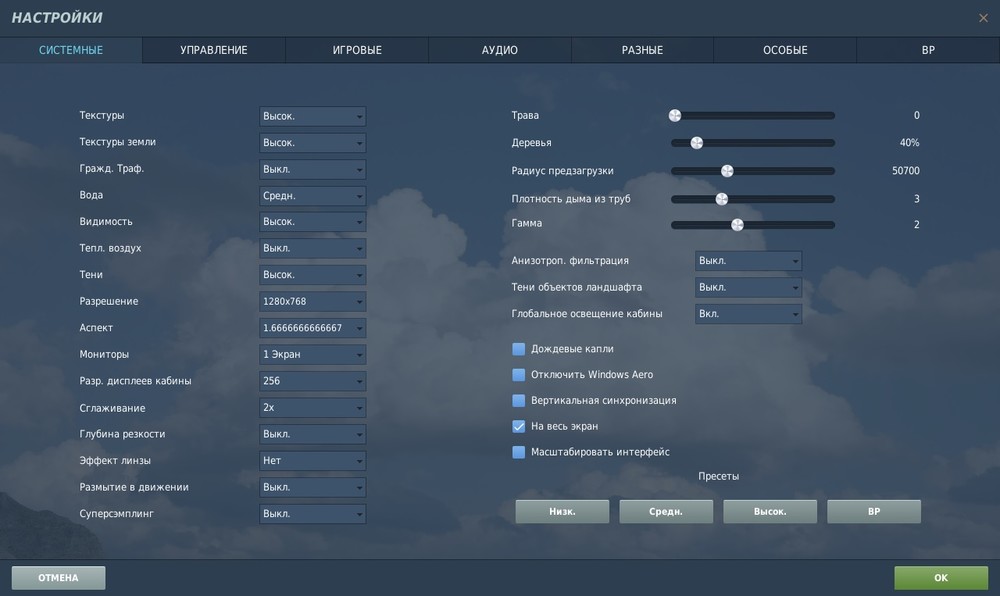Change the Тени dropdown setting
The image size is (1000, 596).
312,275
